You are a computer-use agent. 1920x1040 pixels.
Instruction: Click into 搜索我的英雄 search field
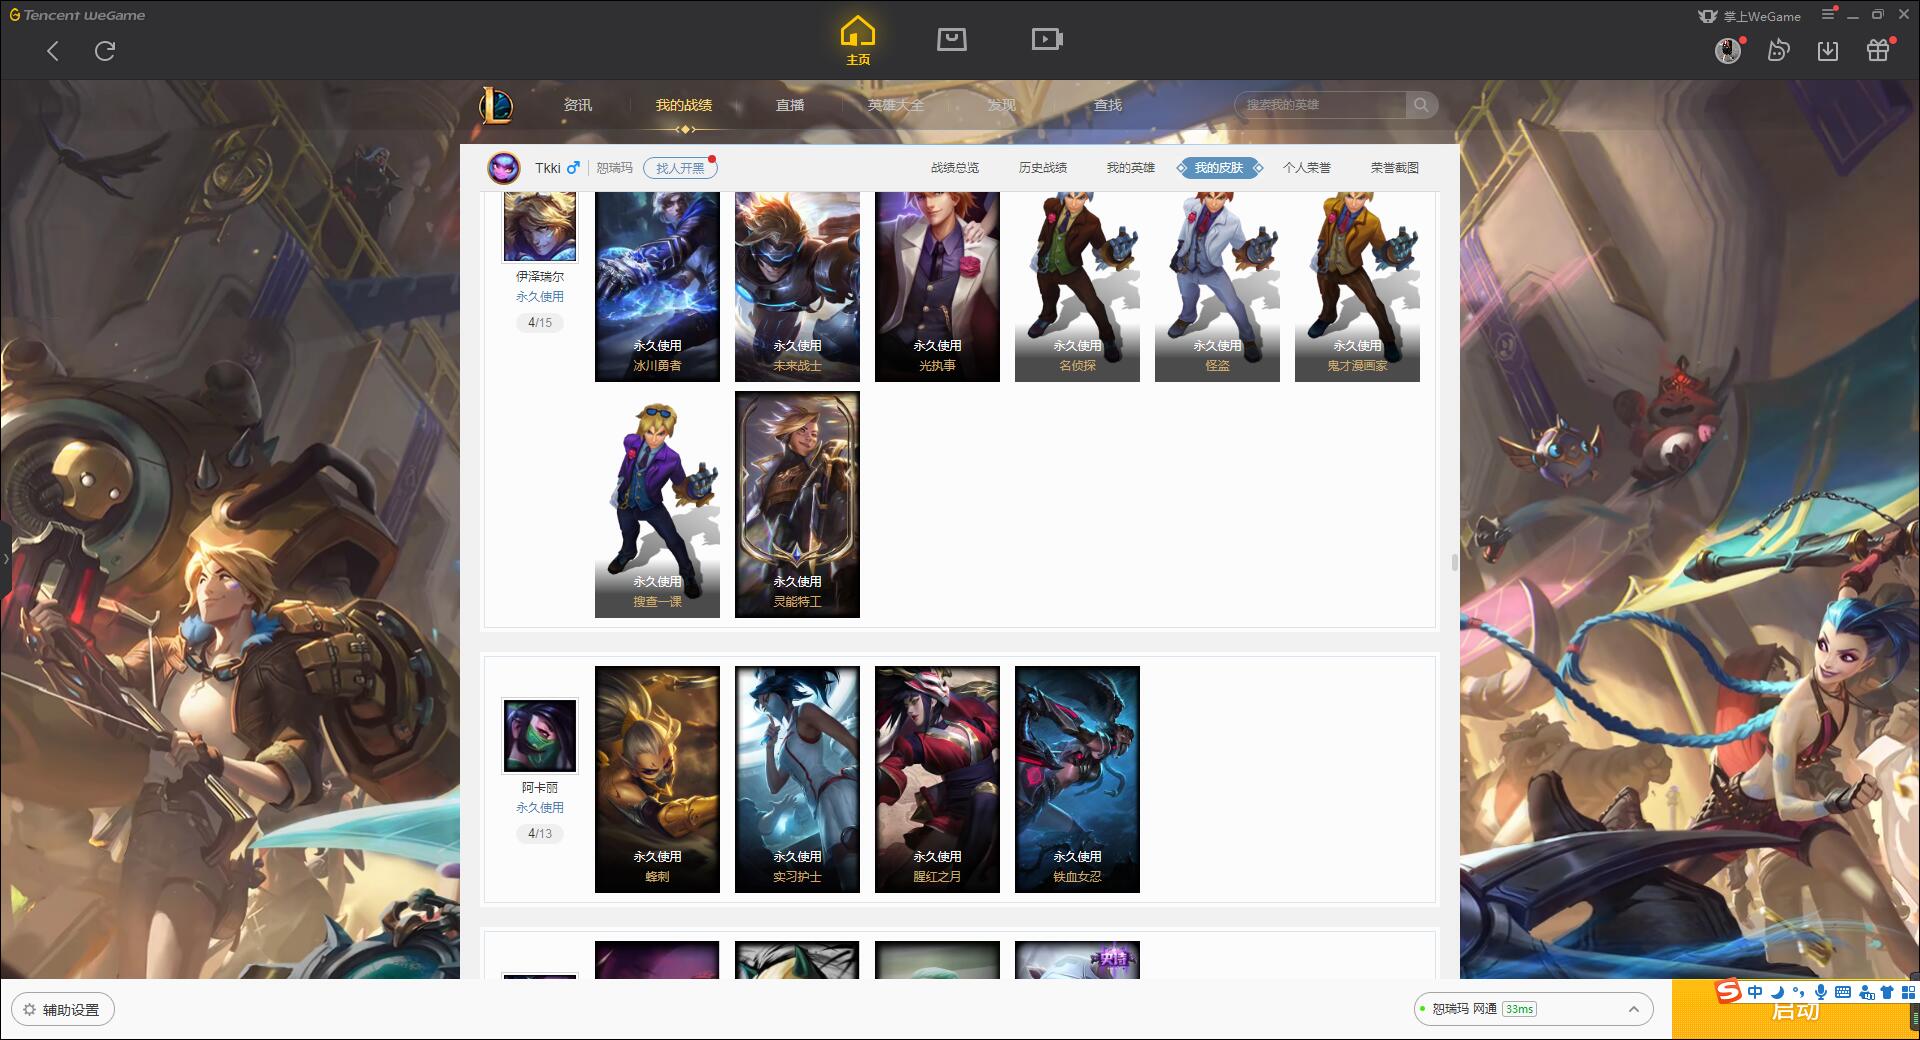click(1320, 105)
